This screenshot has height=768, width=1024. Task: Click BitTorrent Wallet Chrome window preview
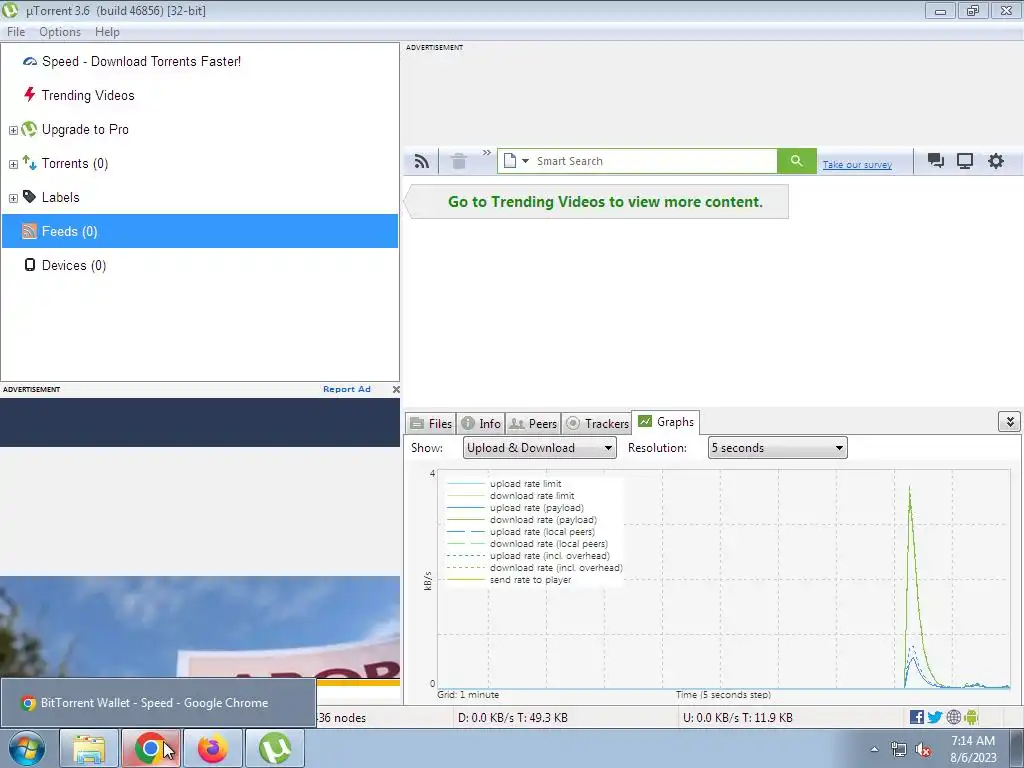coord(158,703)
